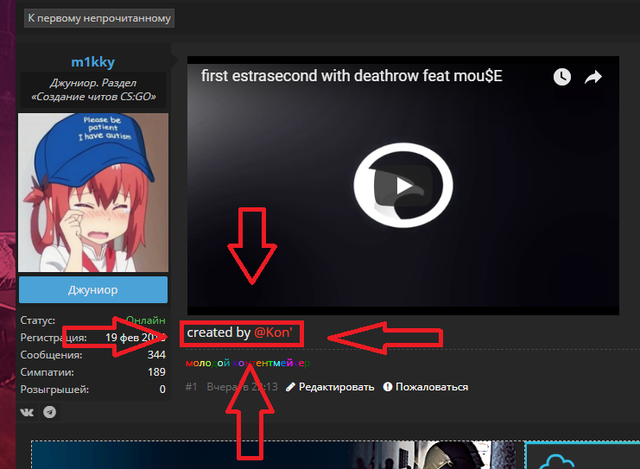640x469 pixels.
Task: Click 'Редактировать' to edit the post
Action: point(336,387)
